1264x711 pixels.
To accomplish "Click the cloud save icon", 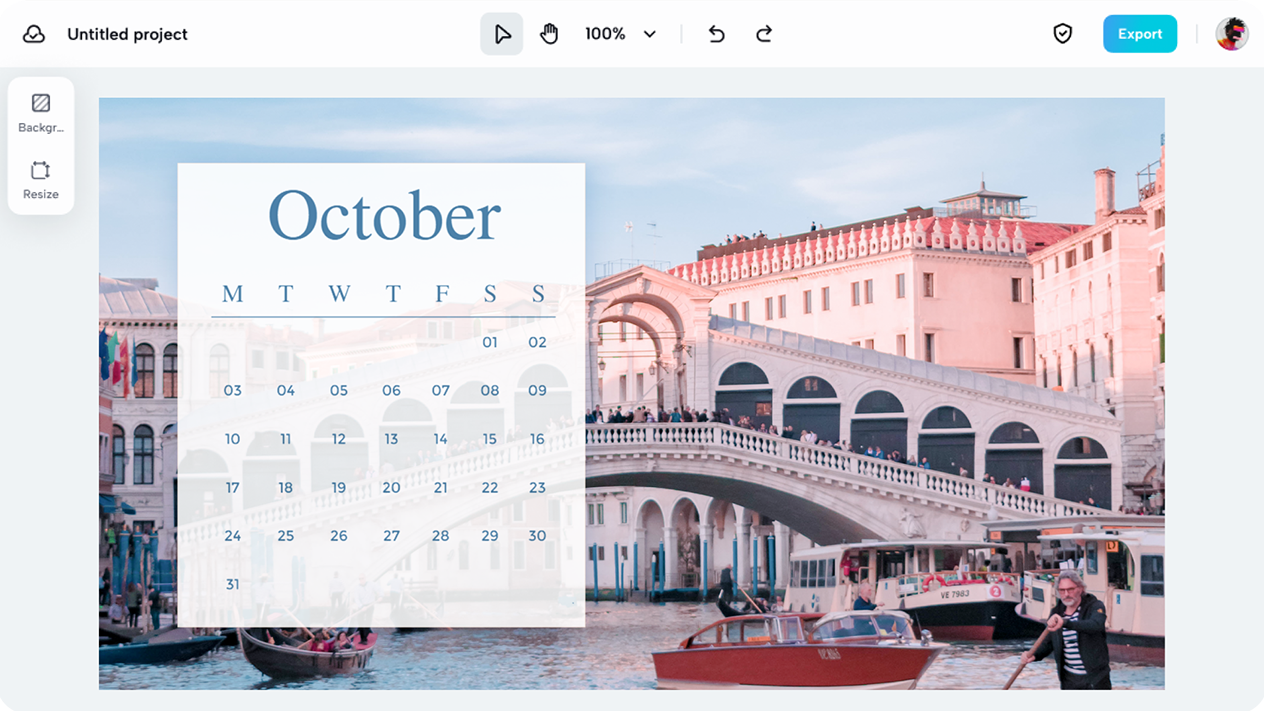I will pos(34,34).
